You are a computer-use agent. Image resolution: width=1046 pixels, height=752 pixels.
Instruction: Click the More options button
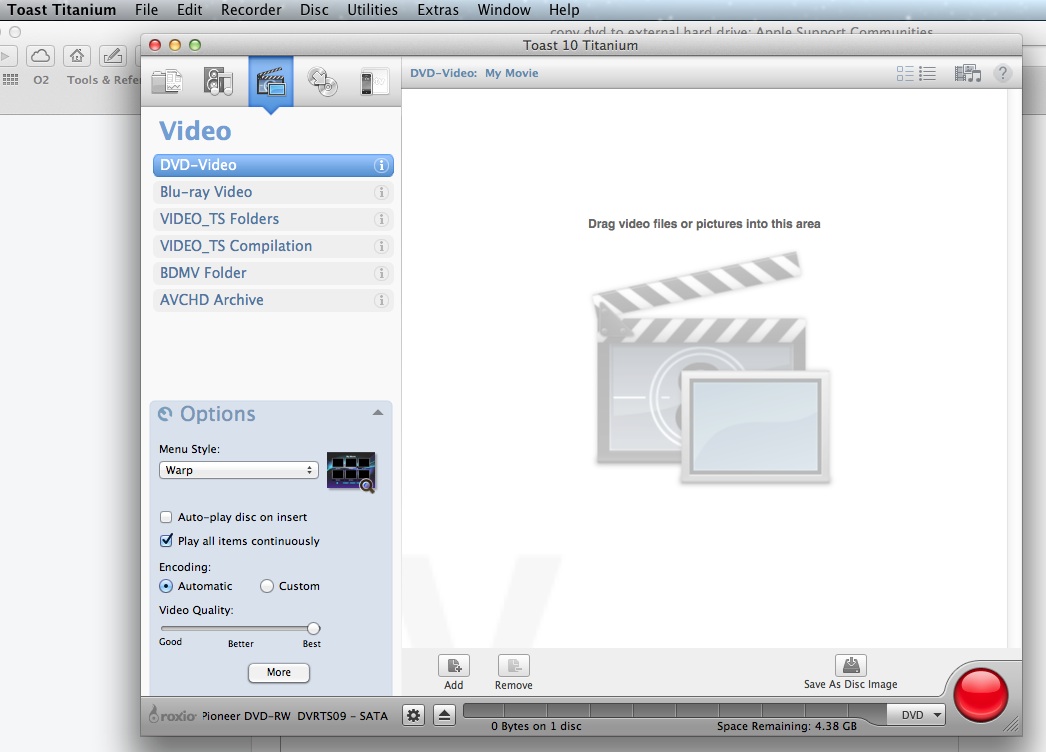coord(278,672)
